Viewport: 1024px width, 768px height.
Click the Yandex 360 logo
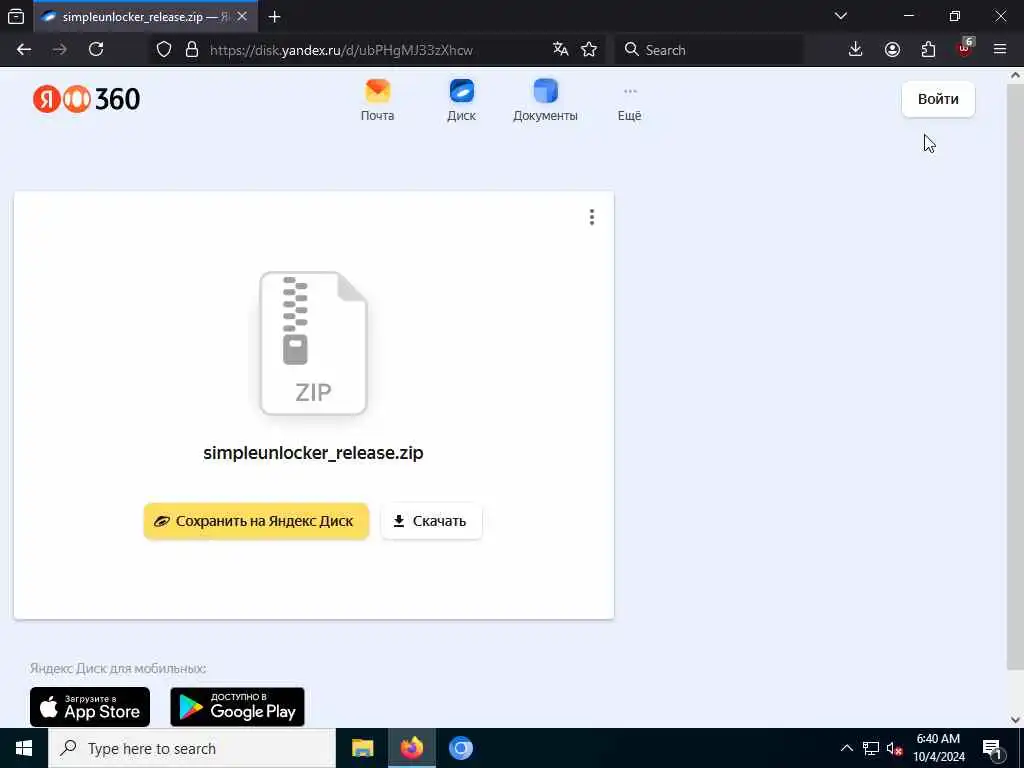86,99
